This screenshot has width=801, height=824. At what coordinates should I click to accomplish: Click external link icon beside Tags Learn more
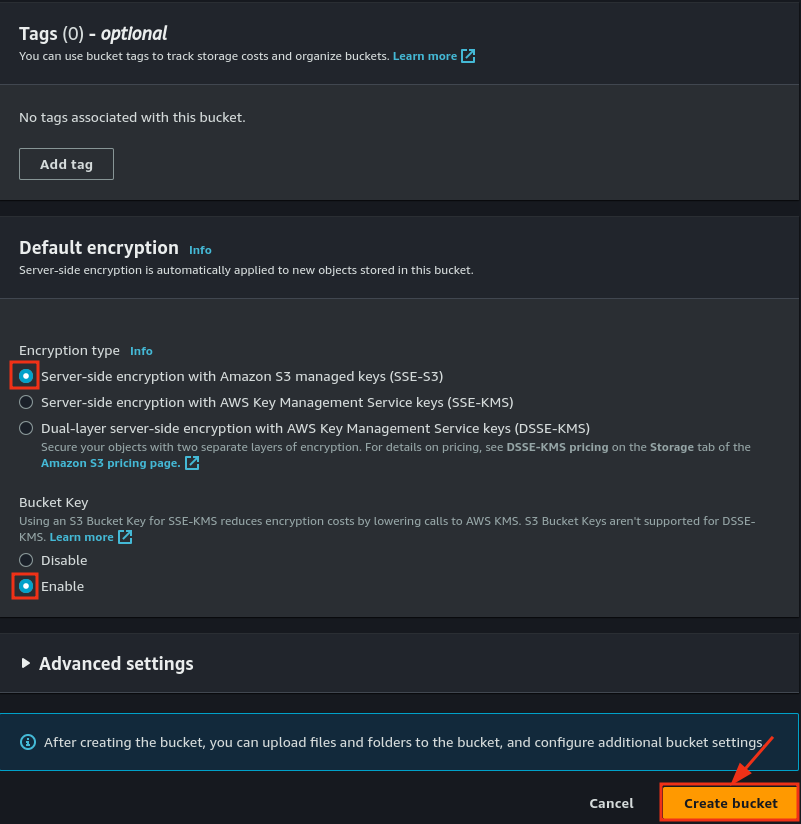pyautogui.click(x=467, y=56)
